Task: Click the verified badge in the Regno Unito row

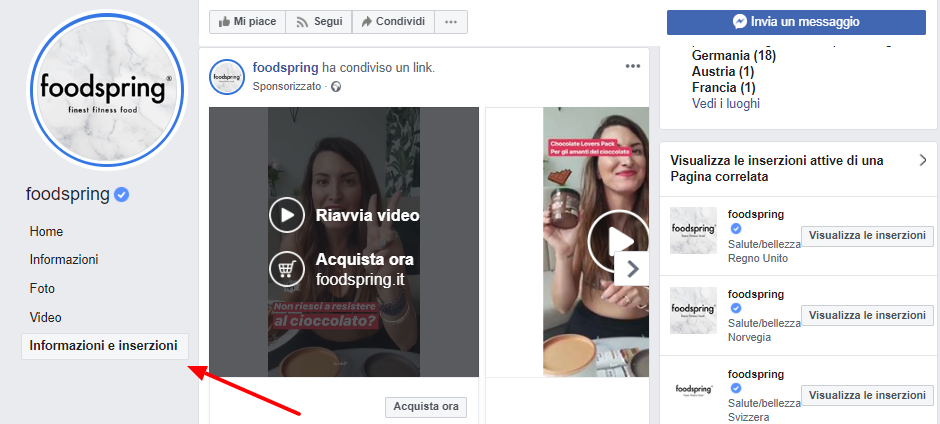Action: tap(736, 228)
